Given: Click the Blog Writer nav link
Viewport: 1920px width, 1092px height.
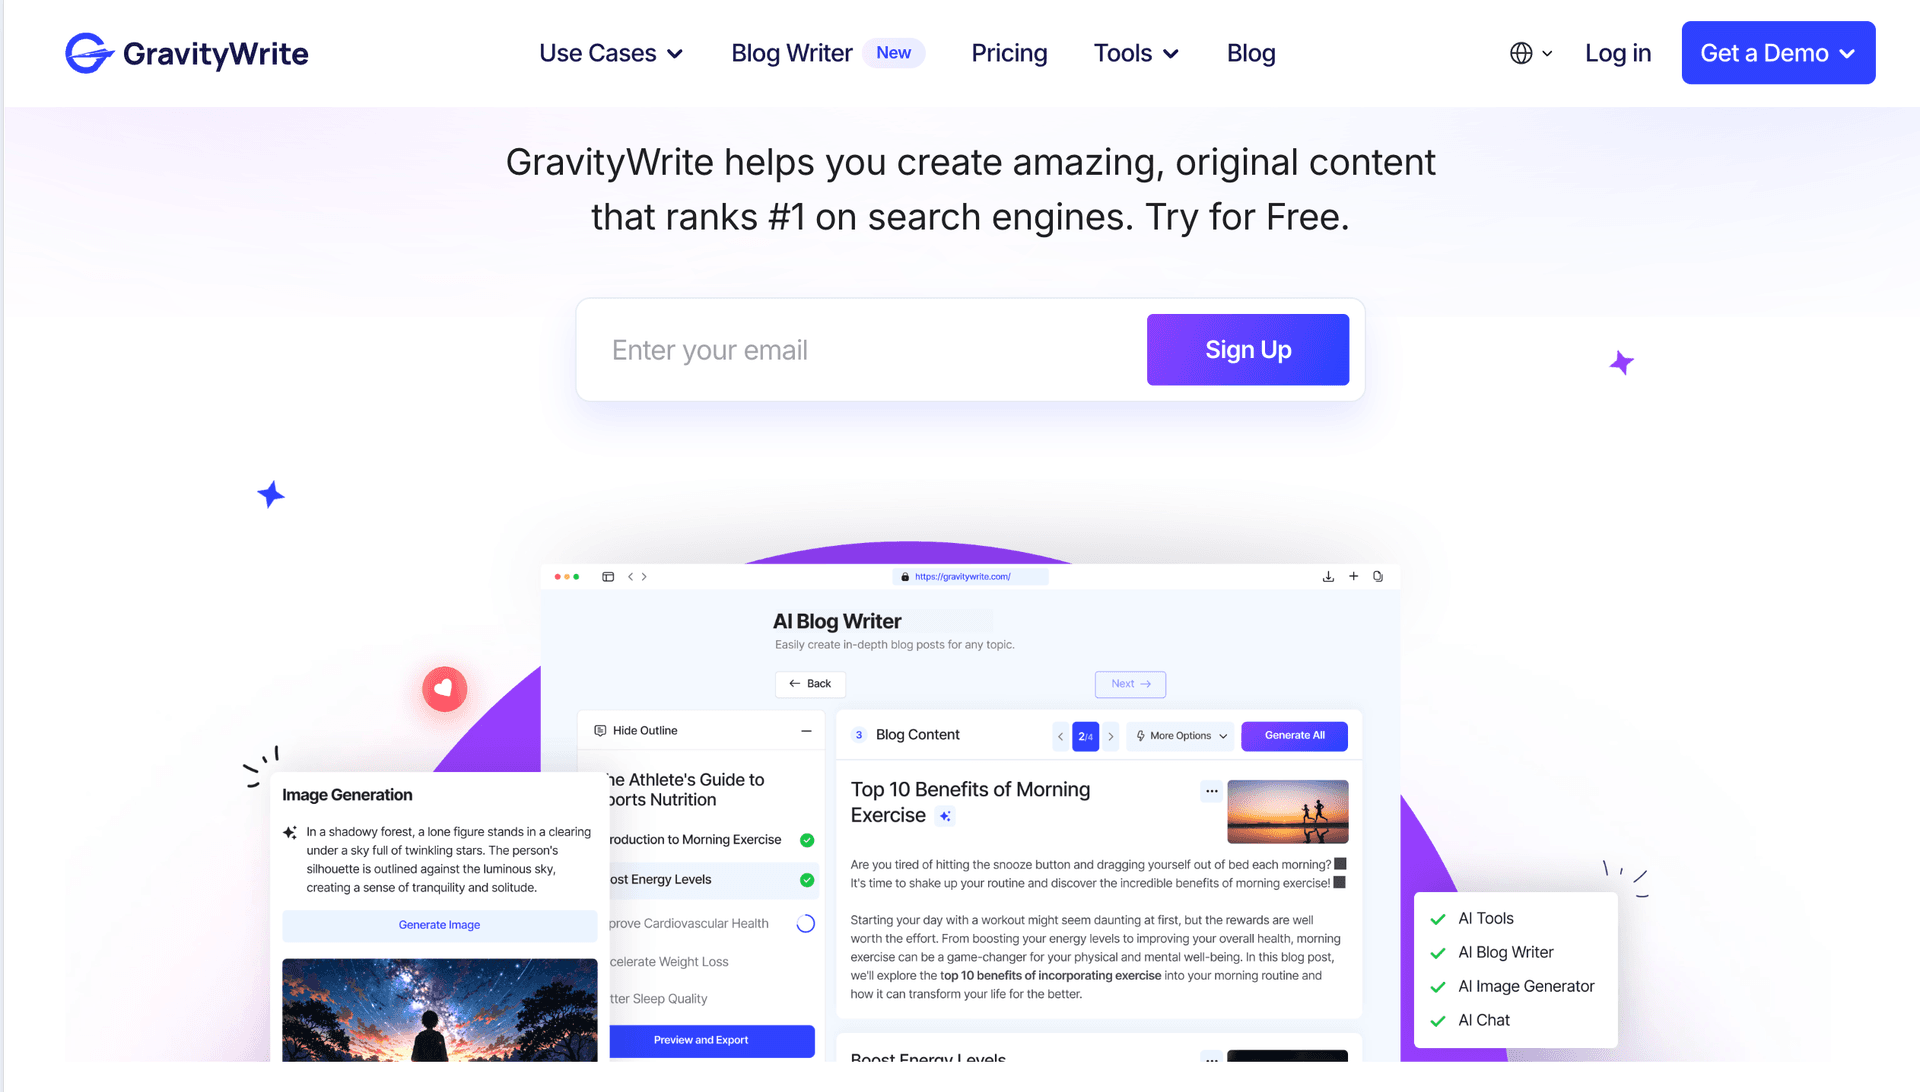Looking at the screenshot, I should (x=793, y=53).
